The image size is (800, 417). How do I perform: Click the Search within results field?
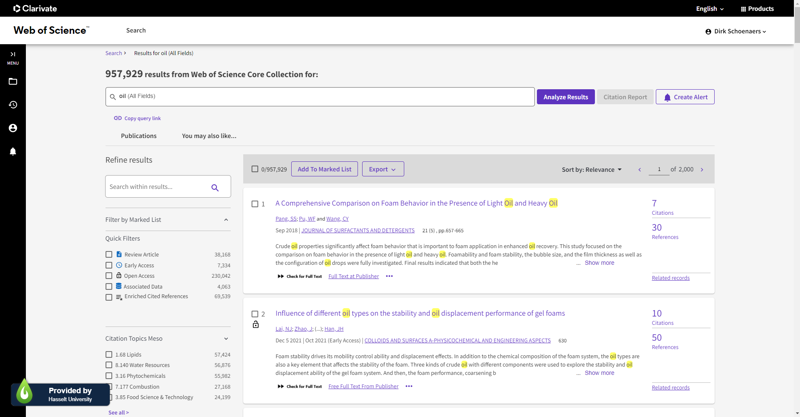click(157, 187)
